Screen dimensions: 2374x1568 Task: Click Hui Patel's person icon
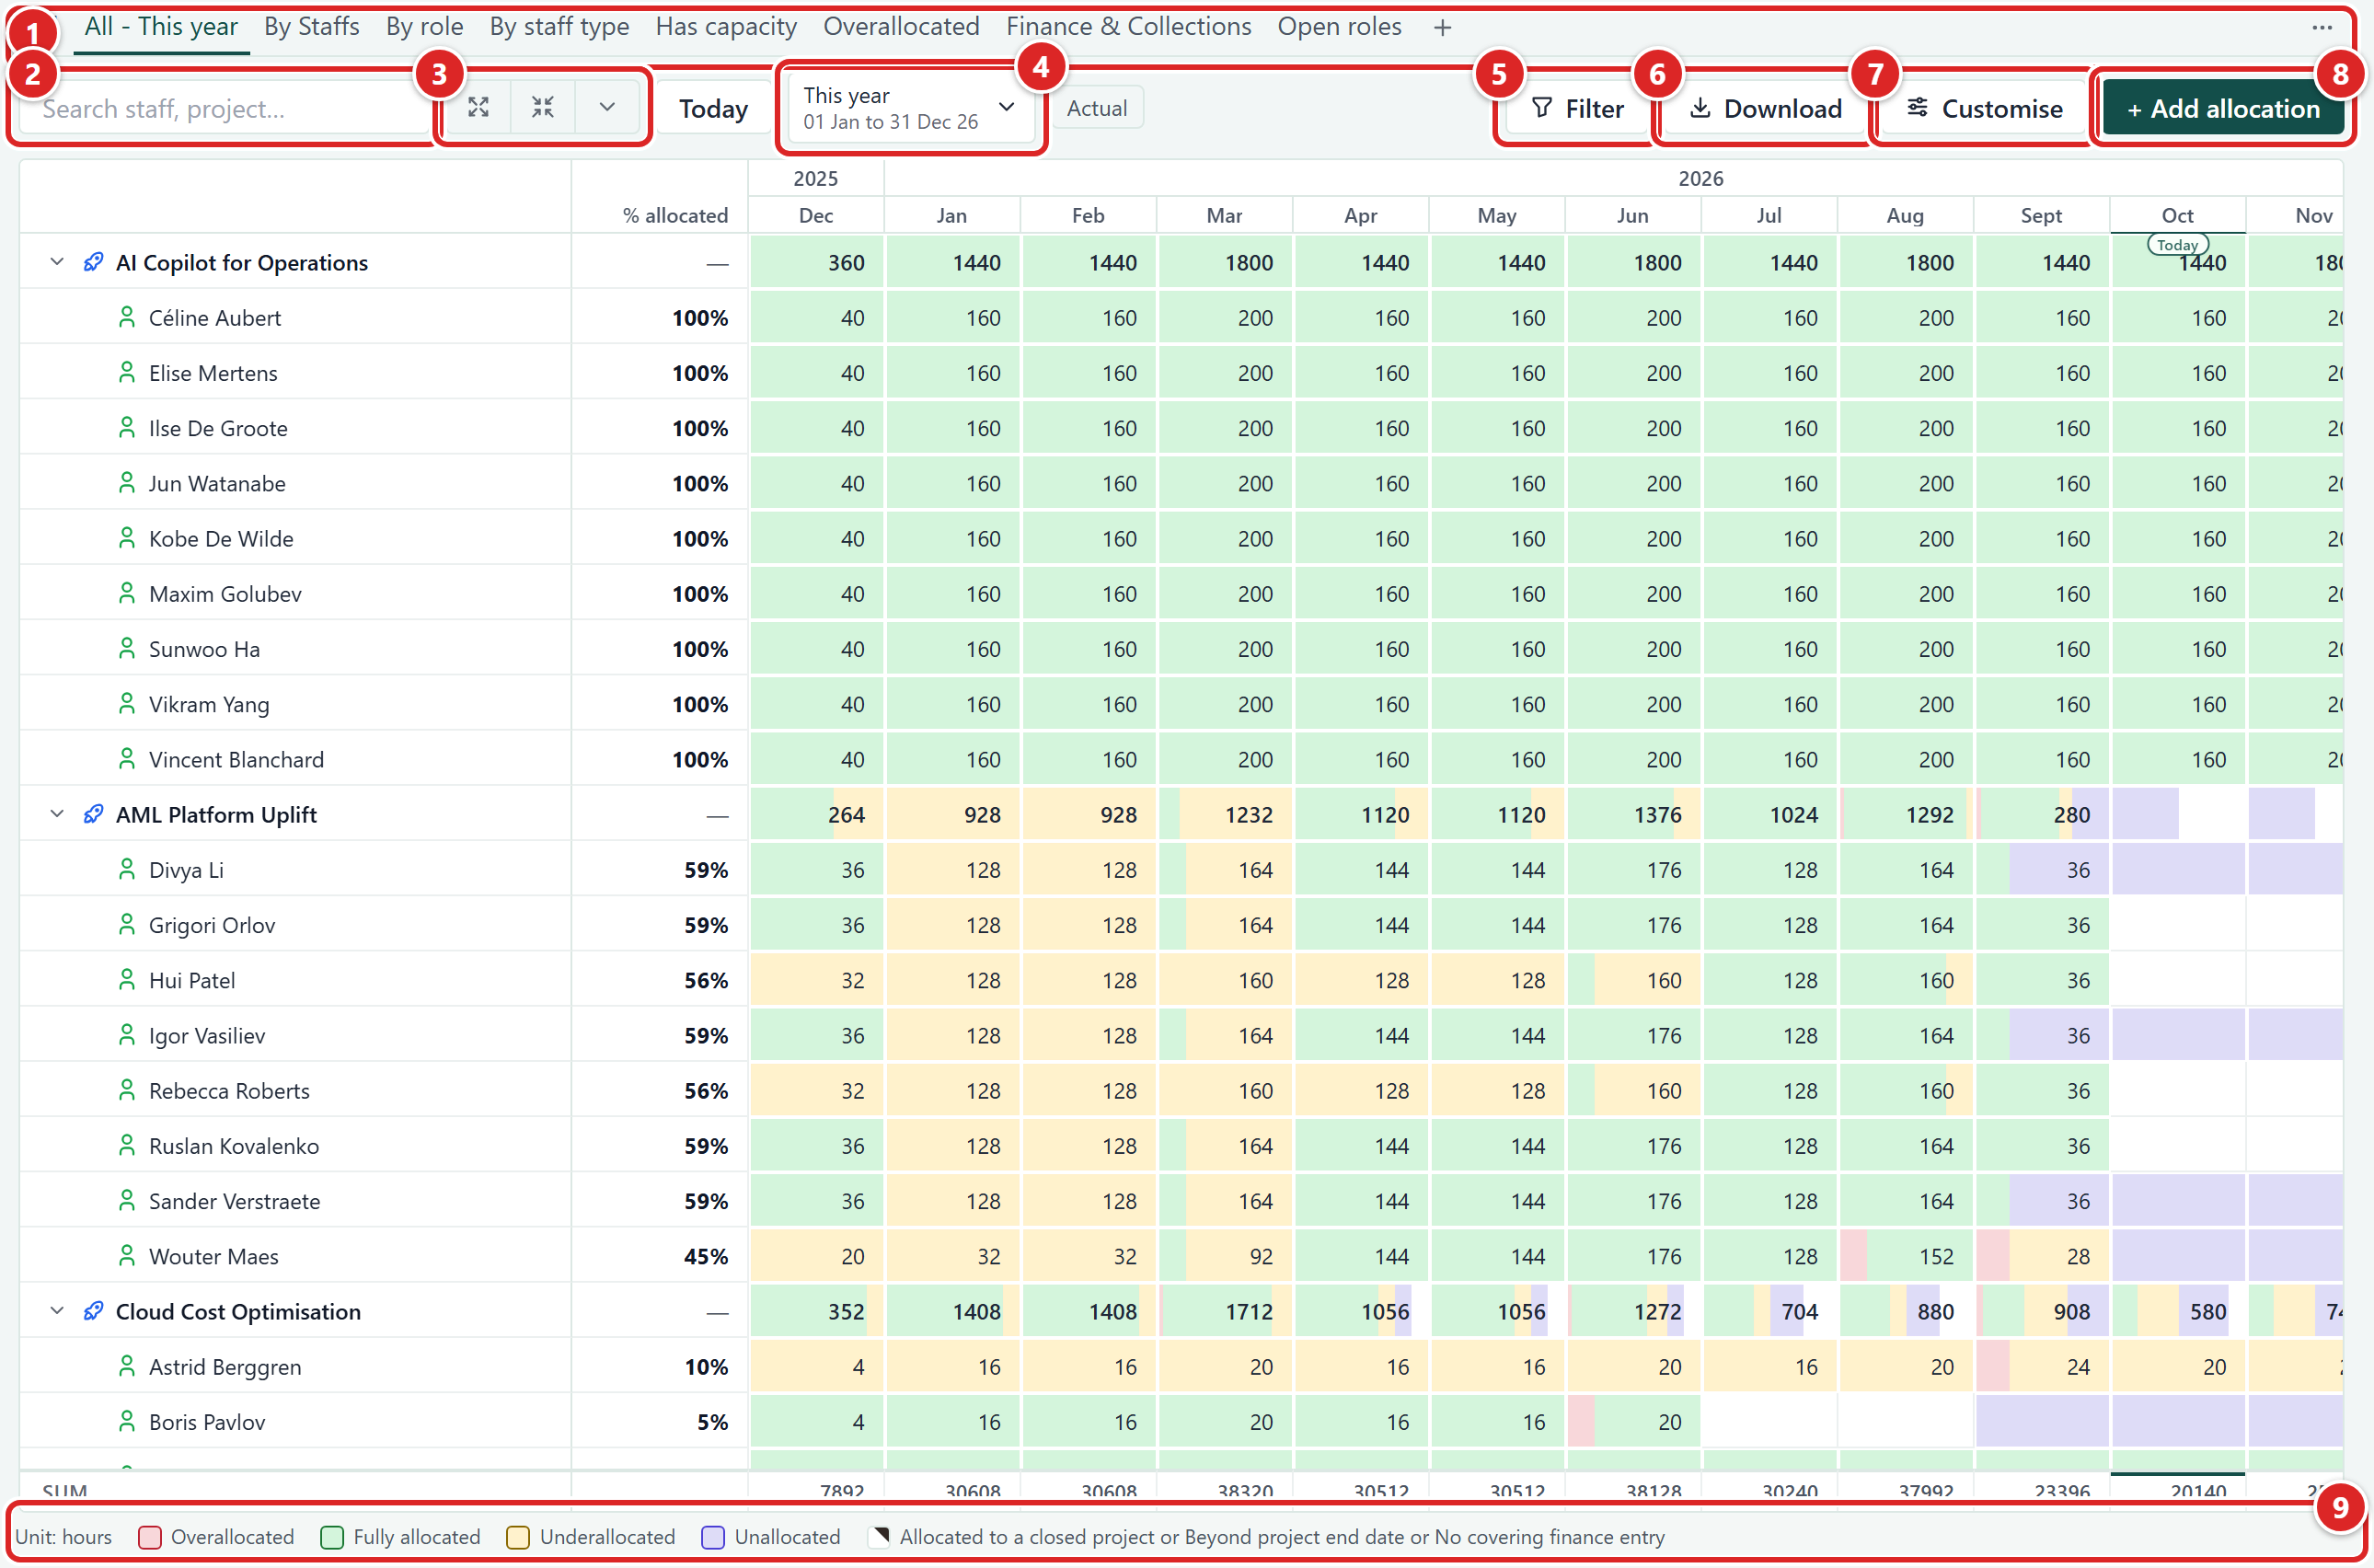[127, 980]
